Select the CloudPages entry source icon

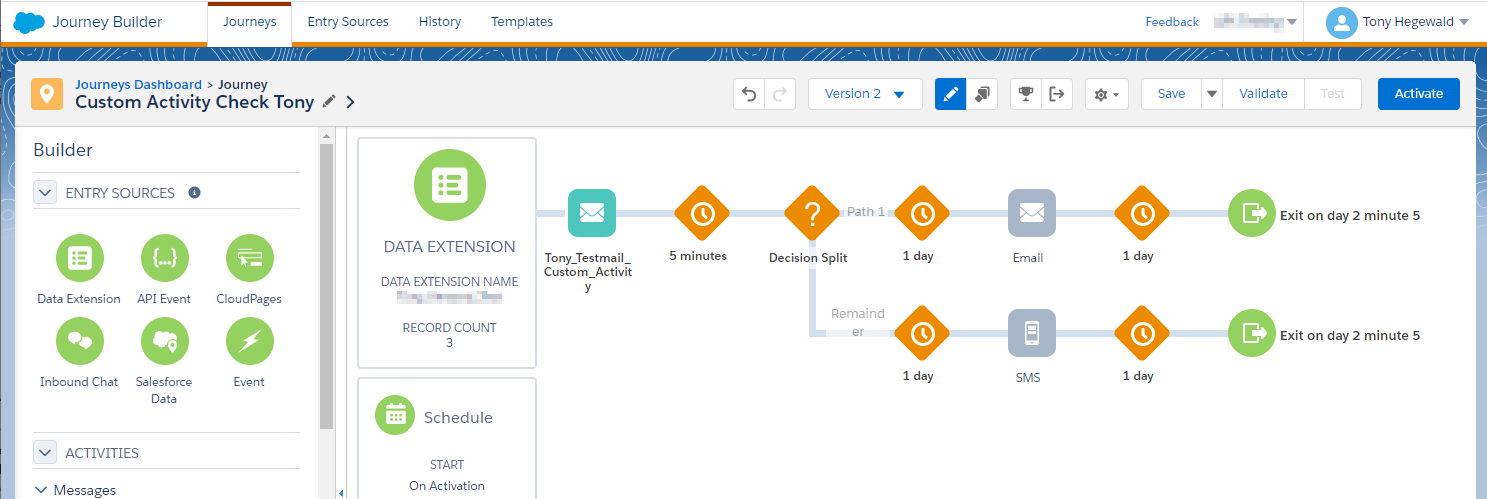click(249, 259)
